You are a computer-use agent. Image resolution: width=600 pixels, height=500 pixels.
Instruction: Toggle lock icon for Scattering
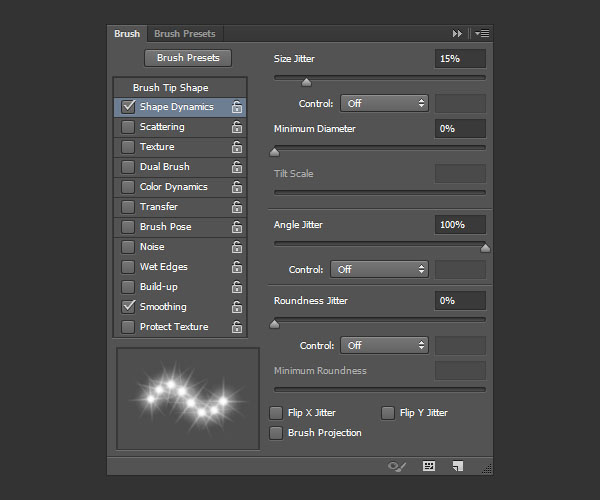[x=237, y=127]
